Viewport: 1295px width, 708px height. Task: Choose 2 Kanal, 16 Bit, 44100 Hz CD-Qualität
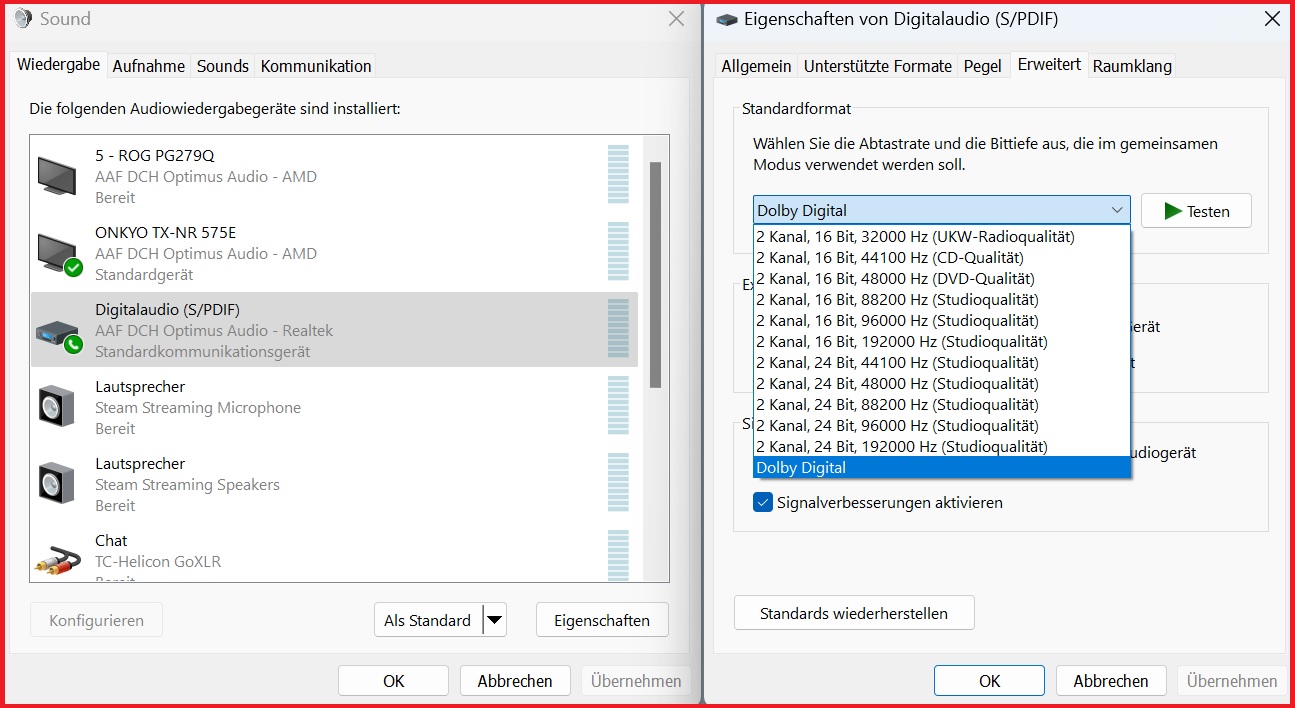(941, 258)
